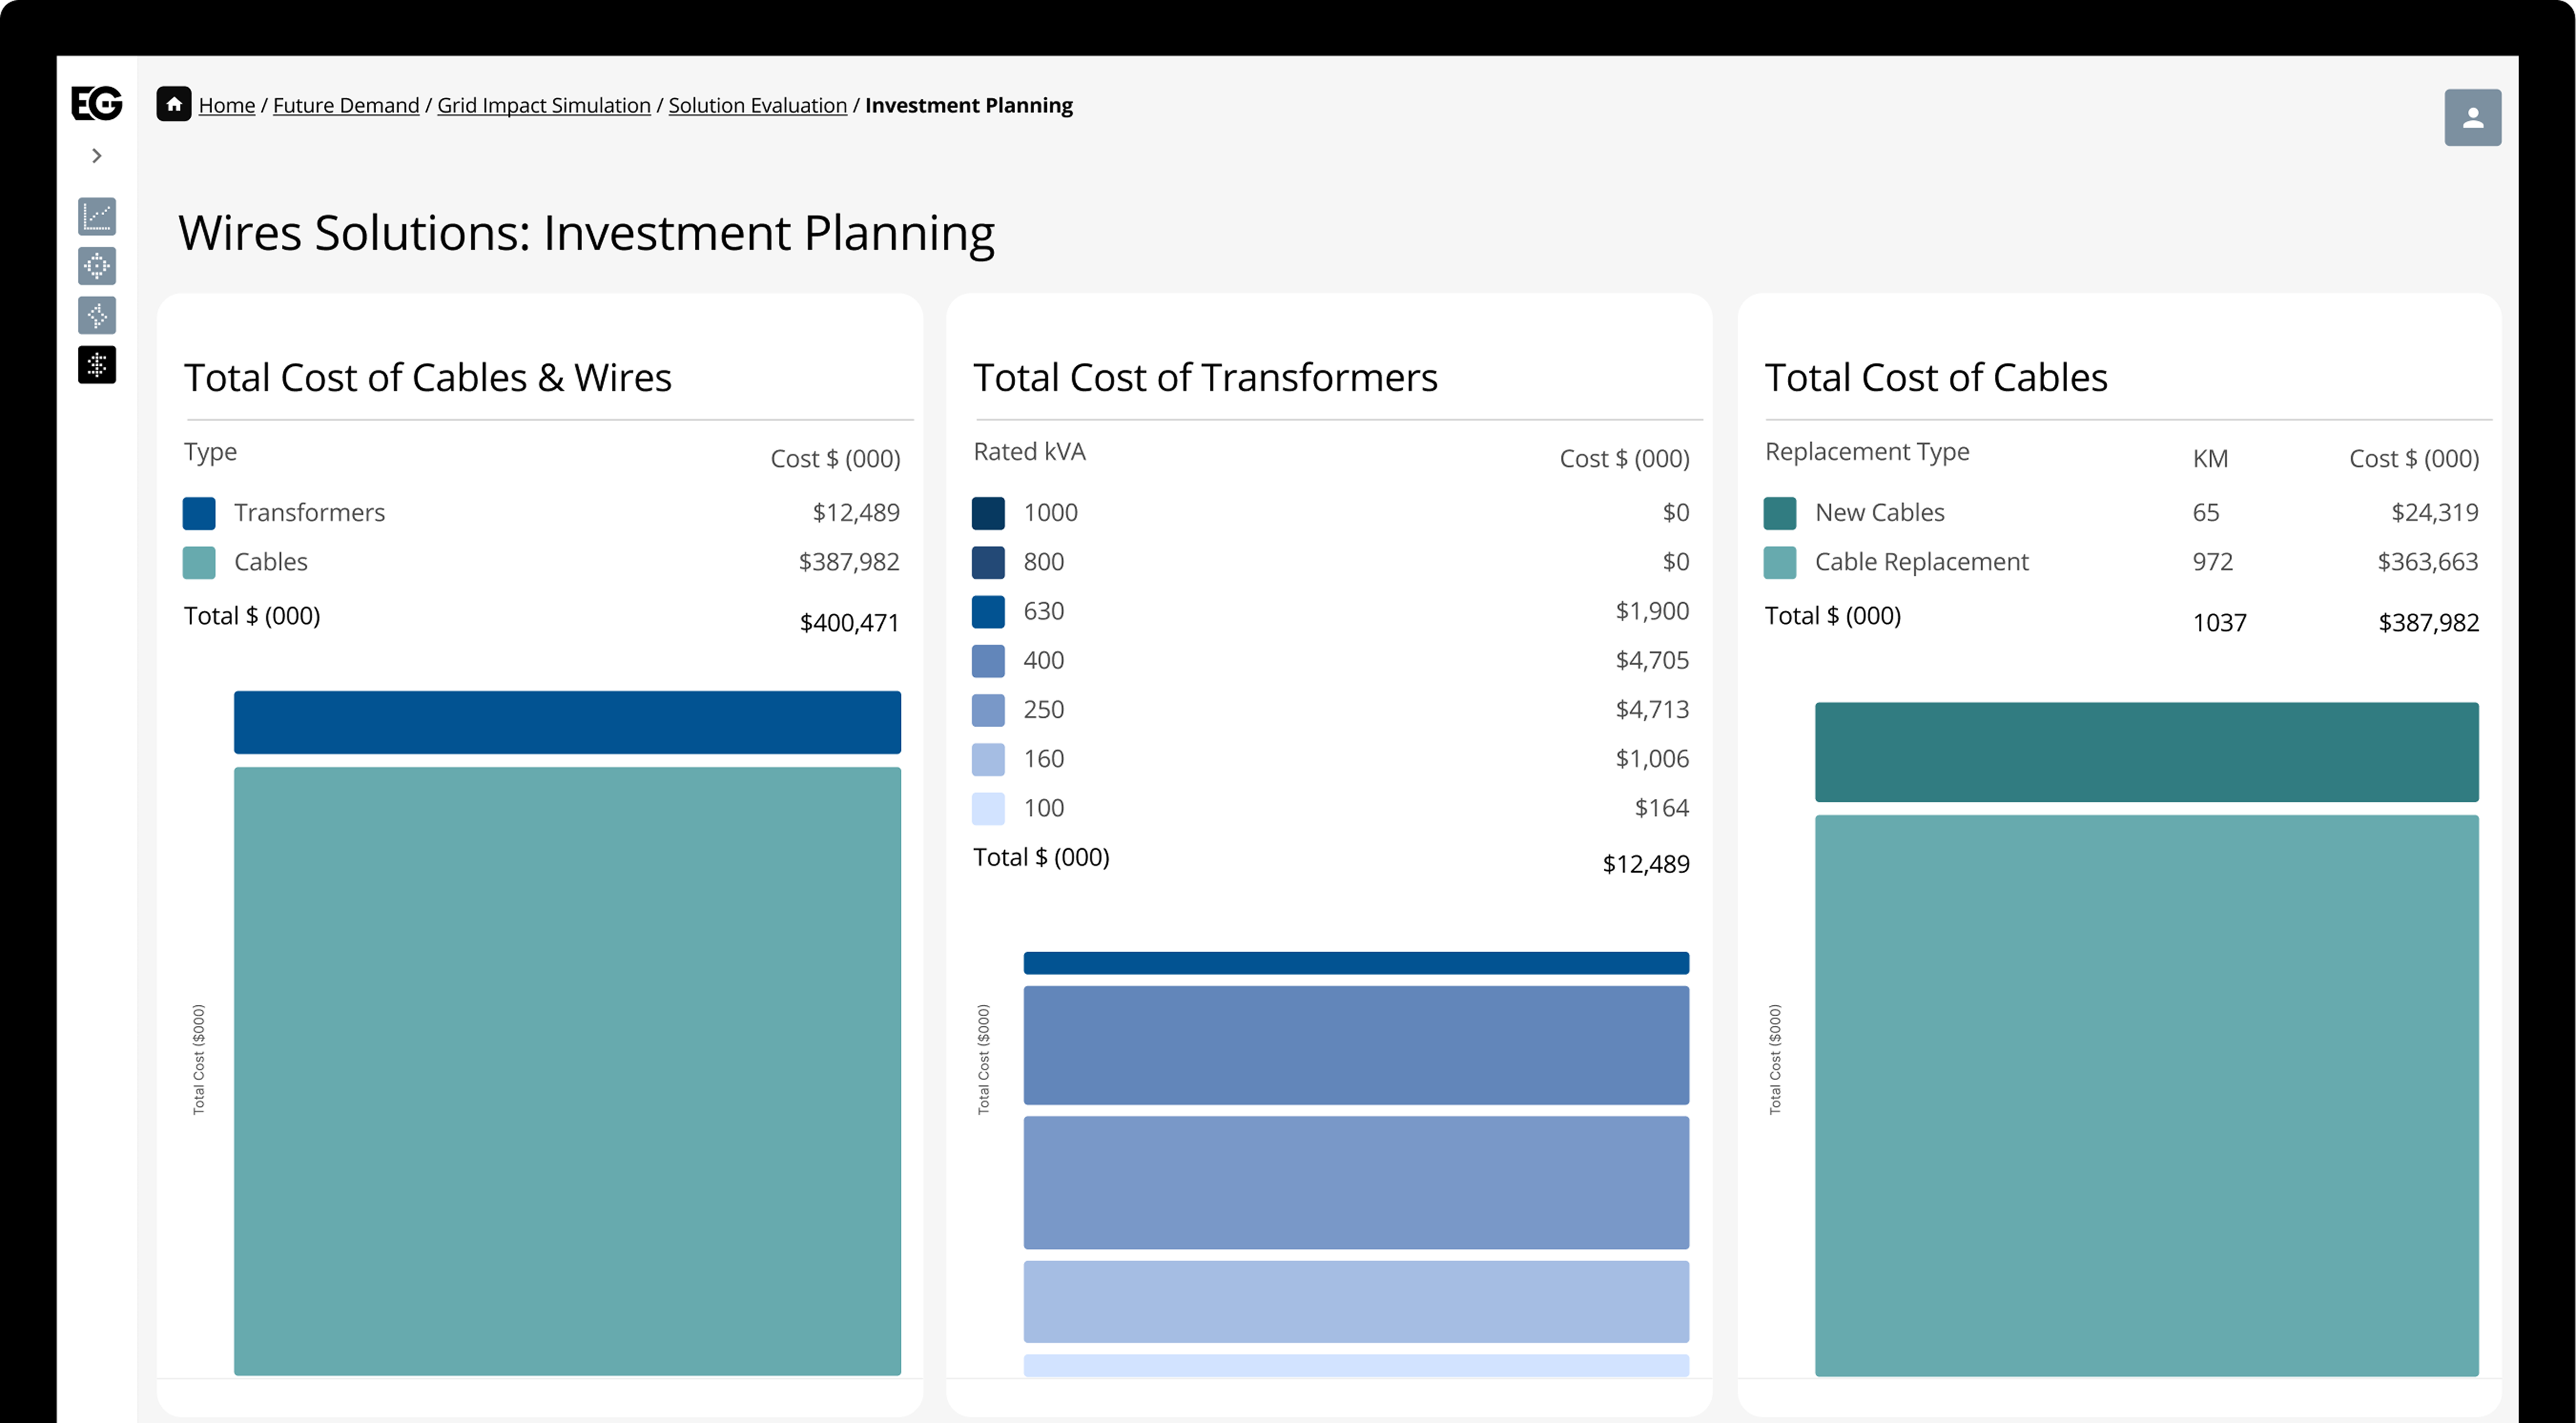This screenshot has height=1423, width=2576.
Task: Select the palest 100 kVA chart bar
Action: tap(1356, 1365)
